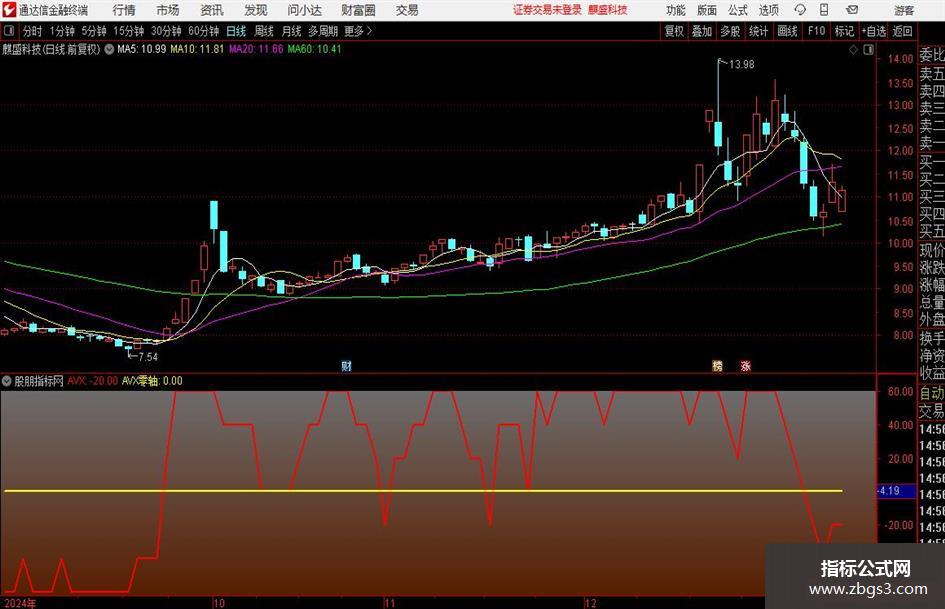The height and width of the screenshot is (609, 945).
Task: Switch to the 30分钟 period tab
Action: (166, 31)
